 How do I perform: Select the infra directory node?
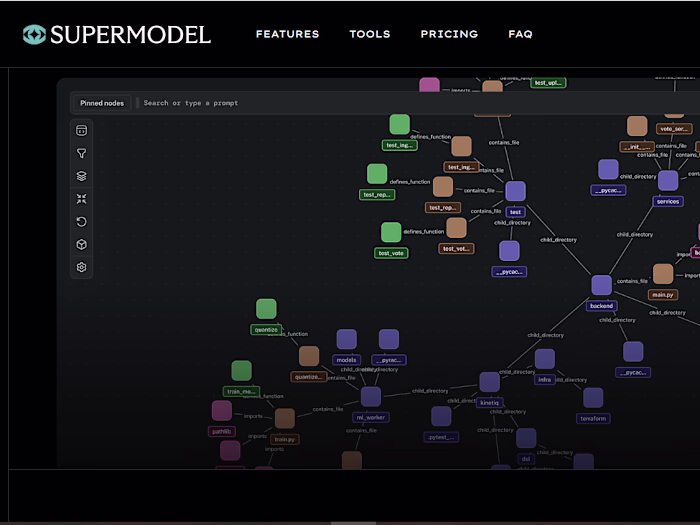[x=545, y=359]
